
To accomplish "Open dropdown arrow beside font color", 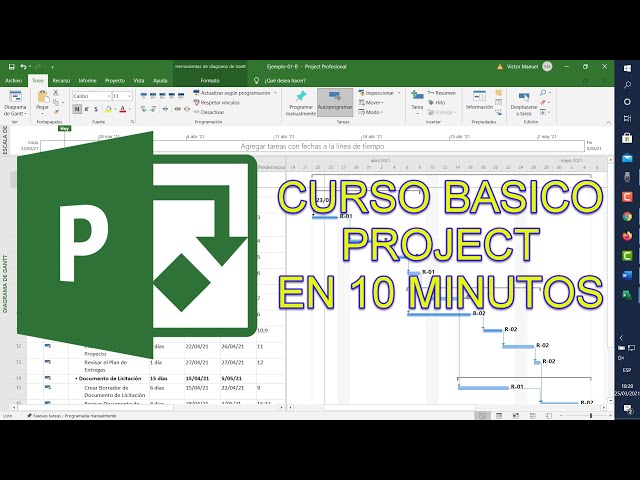I will point(130,109).
